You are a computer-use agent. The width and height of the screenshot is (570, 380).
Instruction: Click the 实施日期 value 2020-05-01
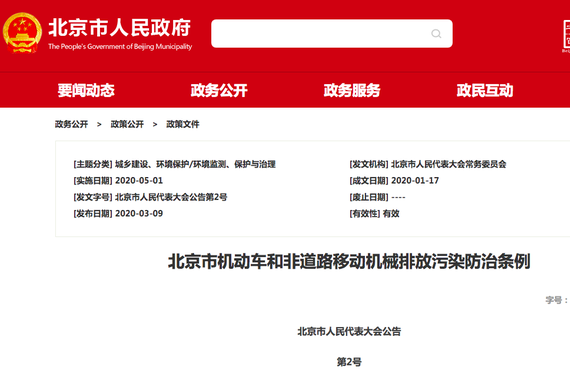(139, 181)
